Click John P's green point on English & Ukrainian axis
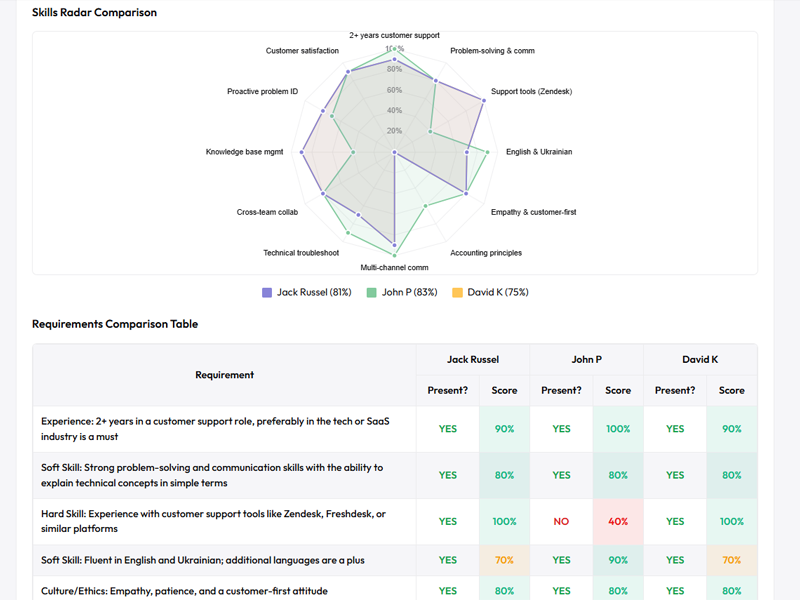This screenshot has width=800, height=600. pyautogui.click(x=487, y=152)
